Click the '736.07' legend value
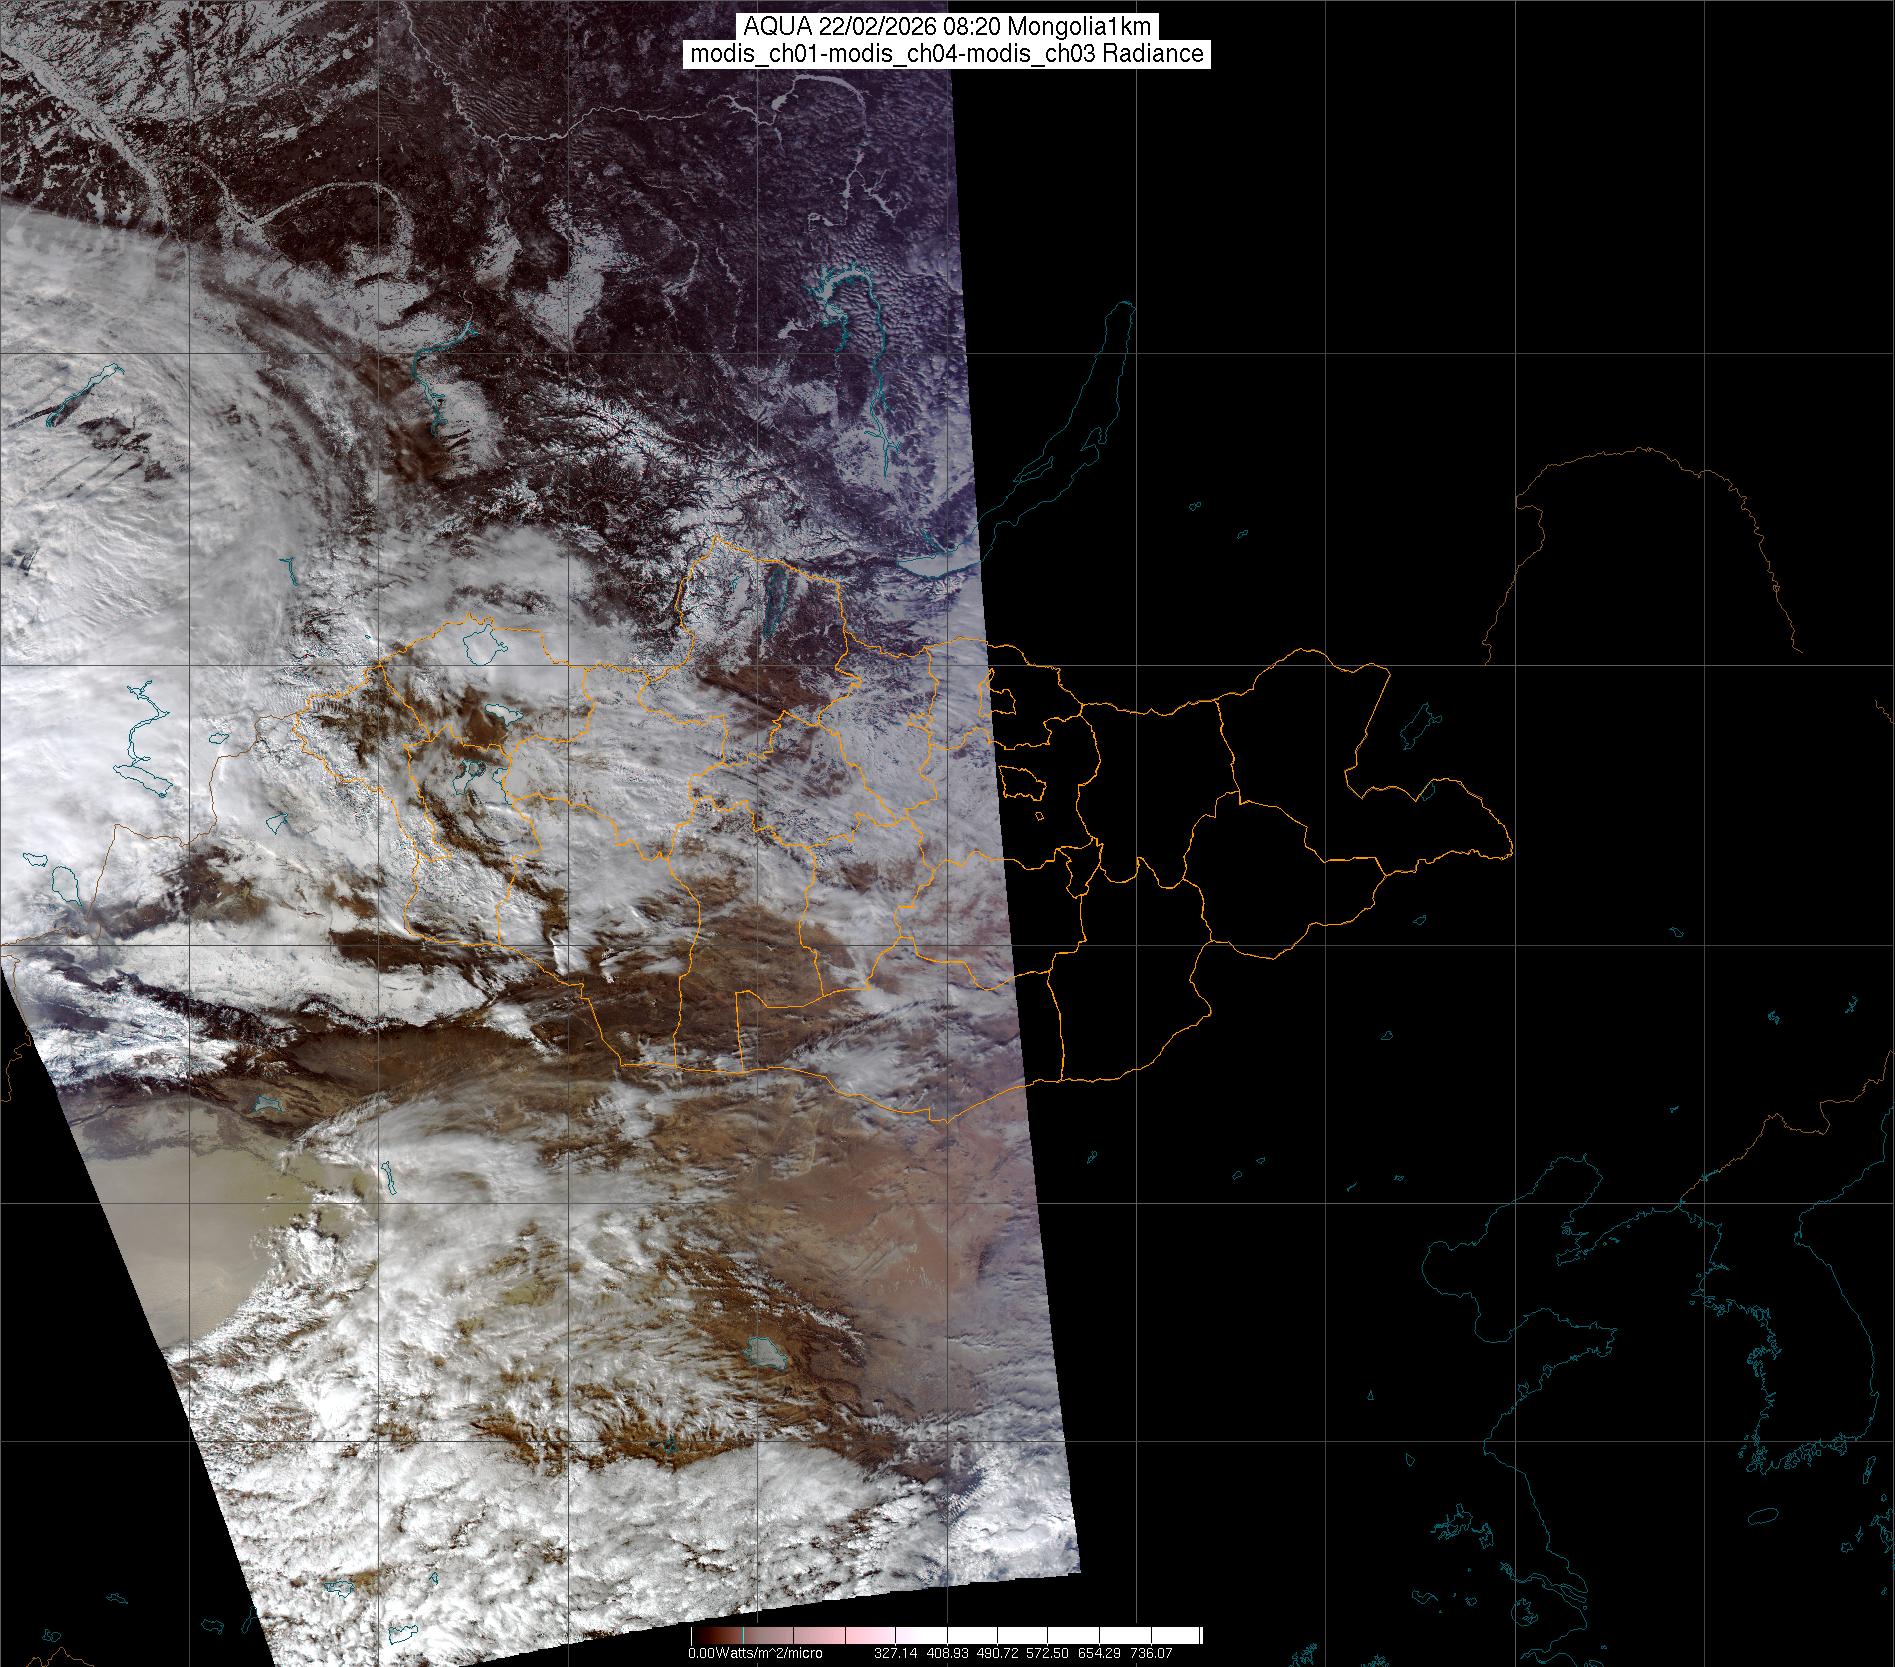Screen dimensions: 1895x1667 pyautogui.click(x=1151, y=1653)
